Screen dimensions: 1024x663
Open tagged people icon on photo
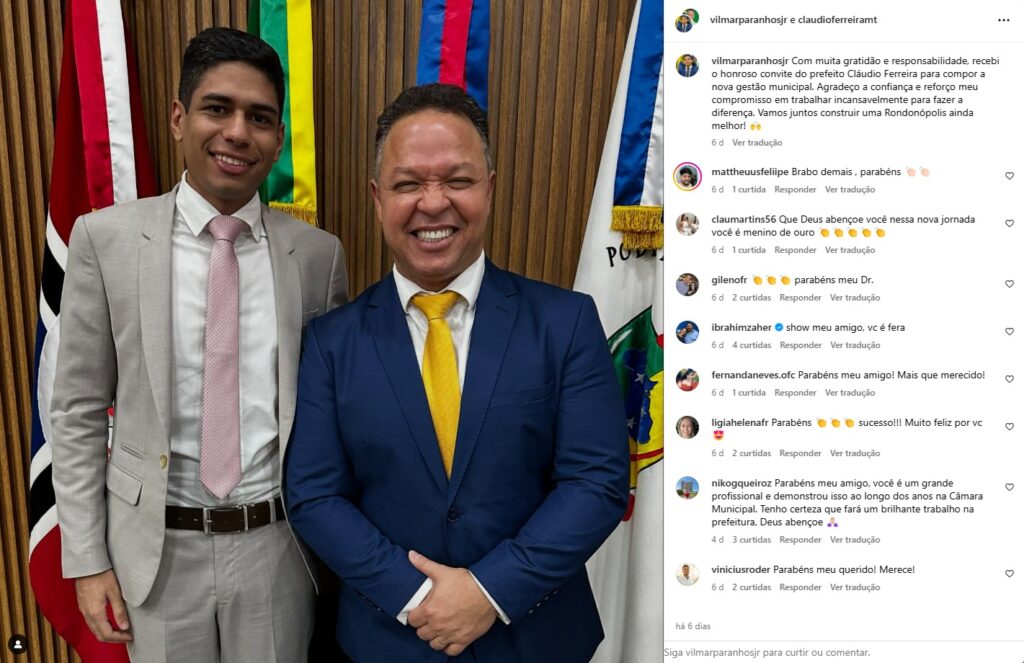click(x=18, y=644)
